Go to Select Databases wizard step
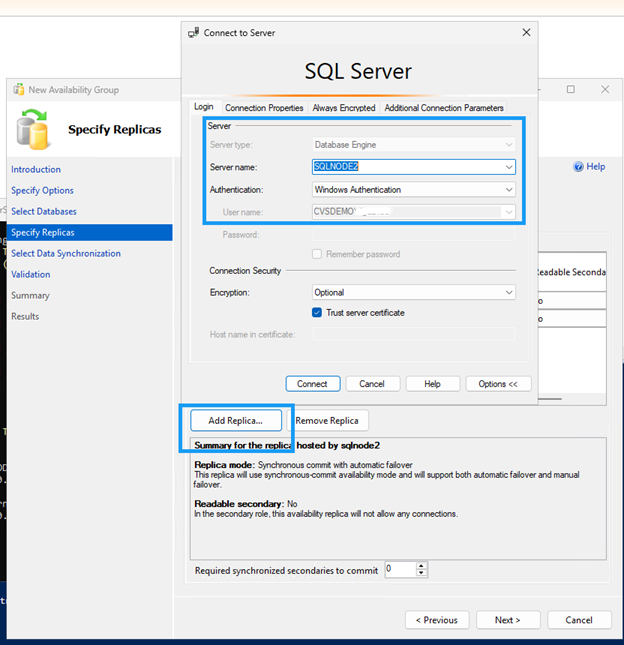This screenshot has width=624, height=645. click(44, 212)
